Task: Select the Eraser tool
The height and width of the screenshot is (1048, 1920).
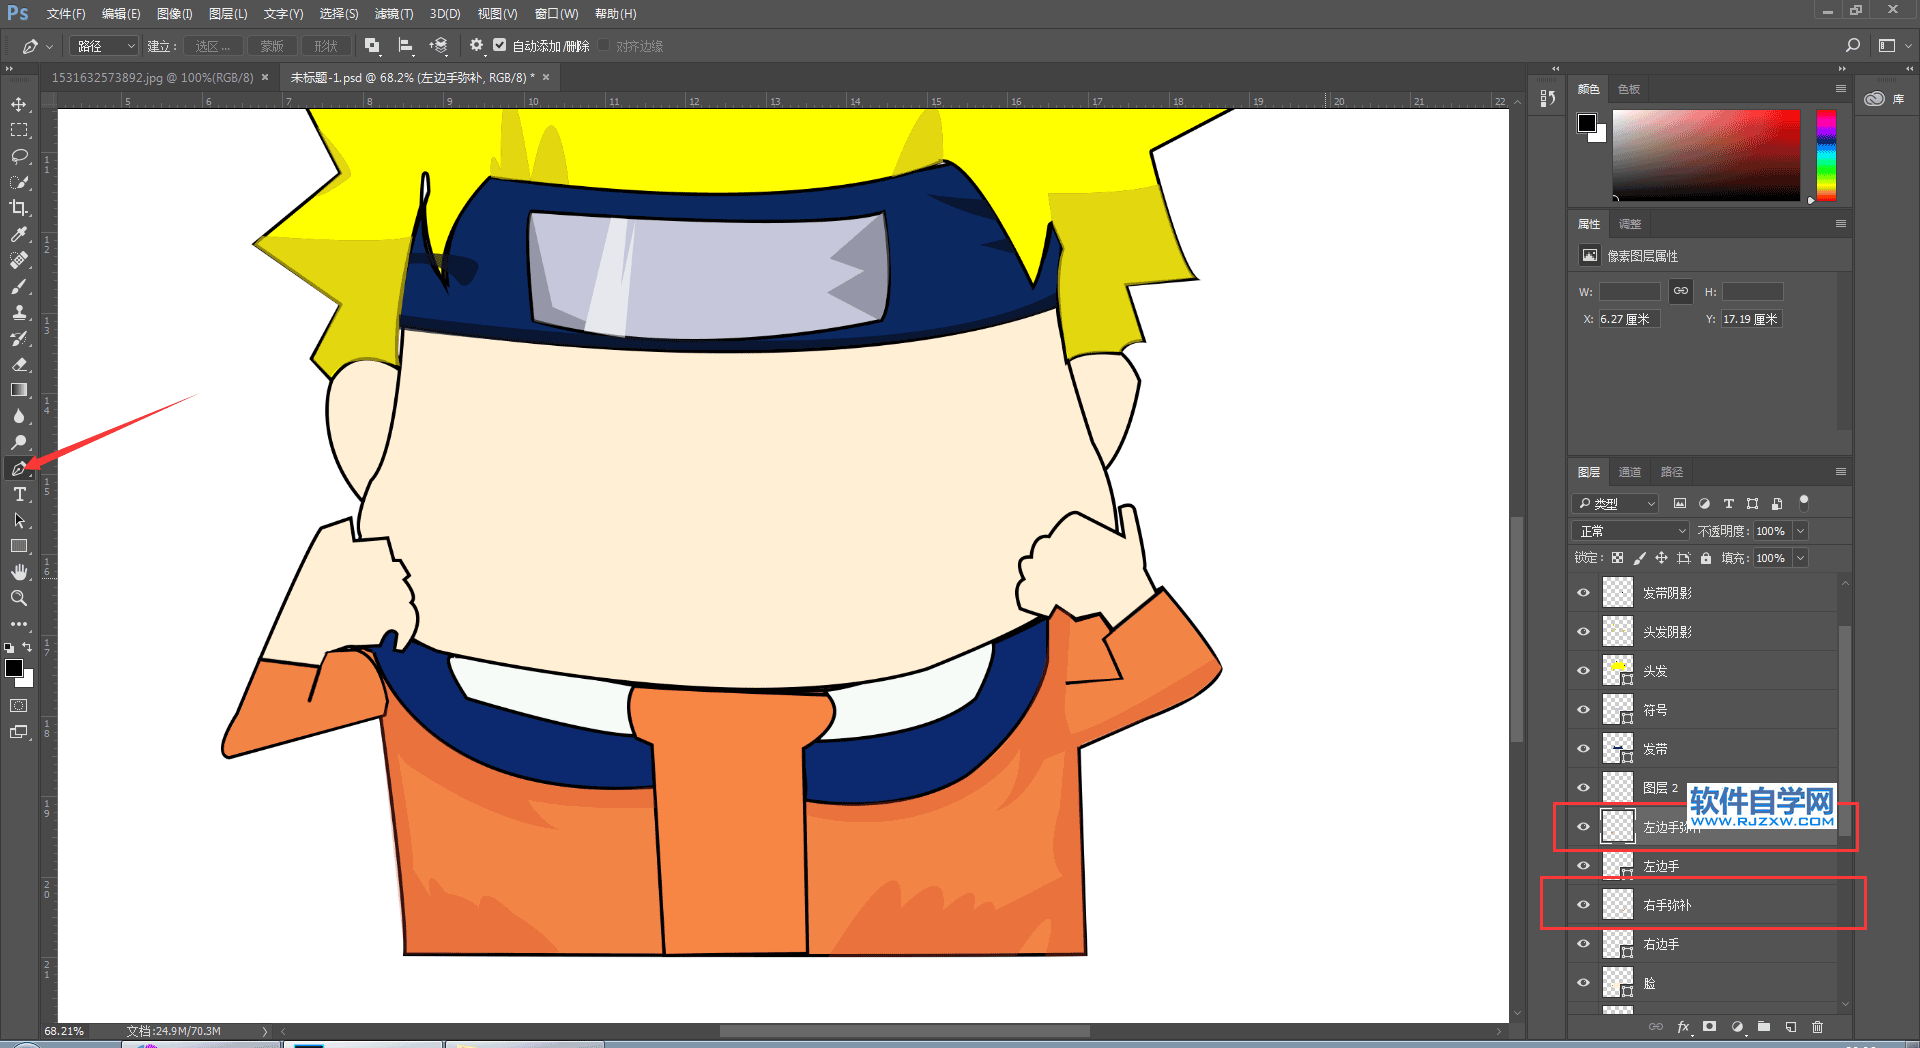Action: [19, 364]
